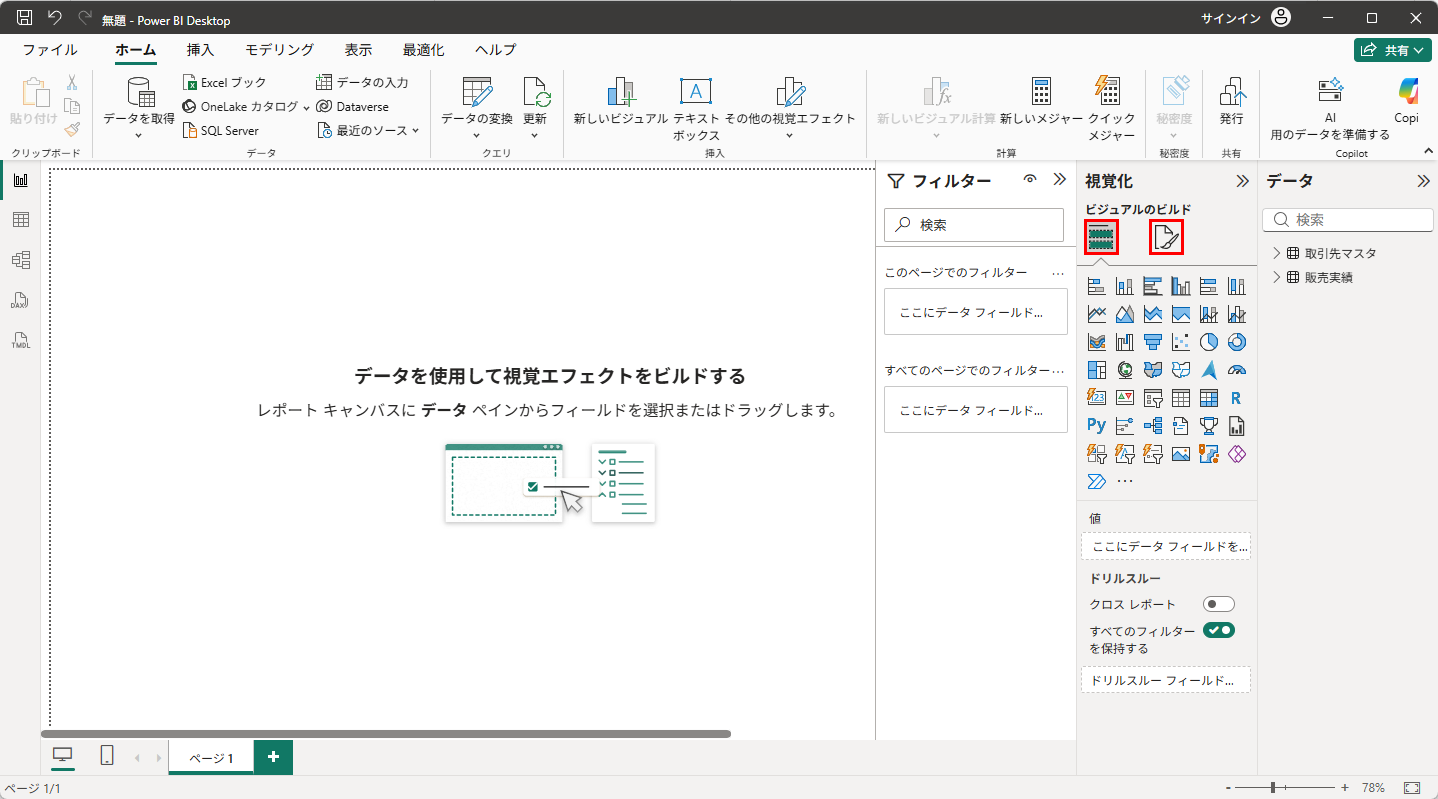Click the fit to page icon

click(x=1412, y=788)
